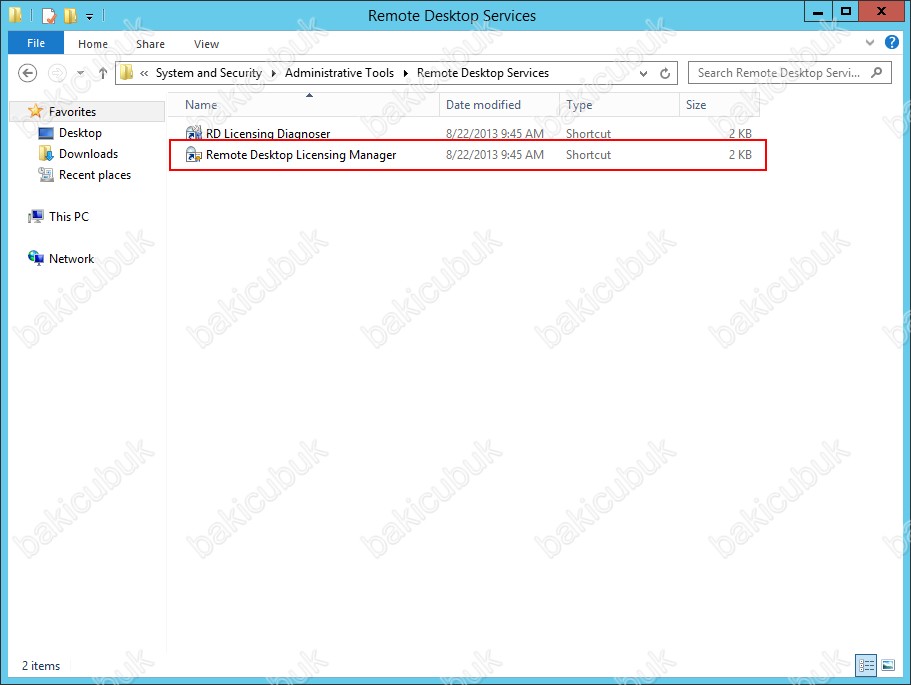Click the Recent places icon

click(x=46, y=174)
